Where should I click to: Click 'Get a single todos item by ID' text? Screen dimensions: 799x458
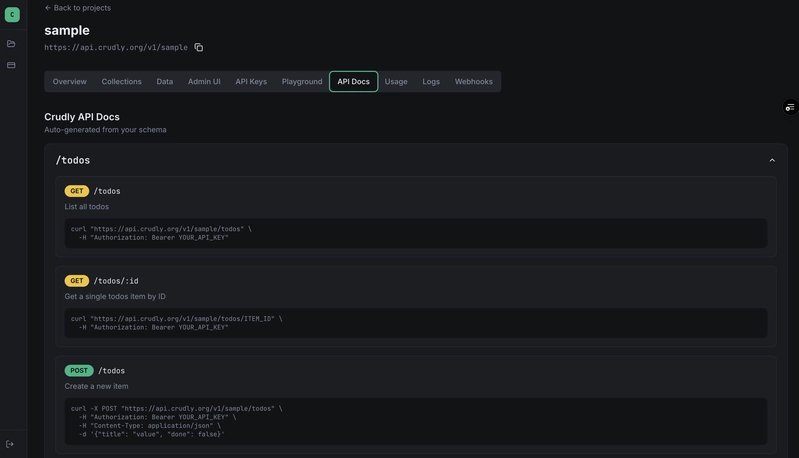[x=115, y=297]
